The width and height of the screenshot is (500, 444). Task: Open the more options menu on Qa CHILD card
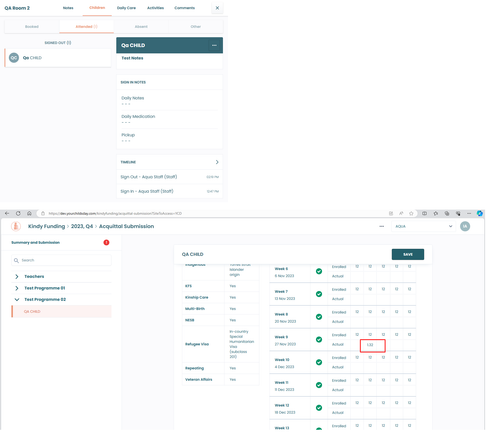pos(214,45)
